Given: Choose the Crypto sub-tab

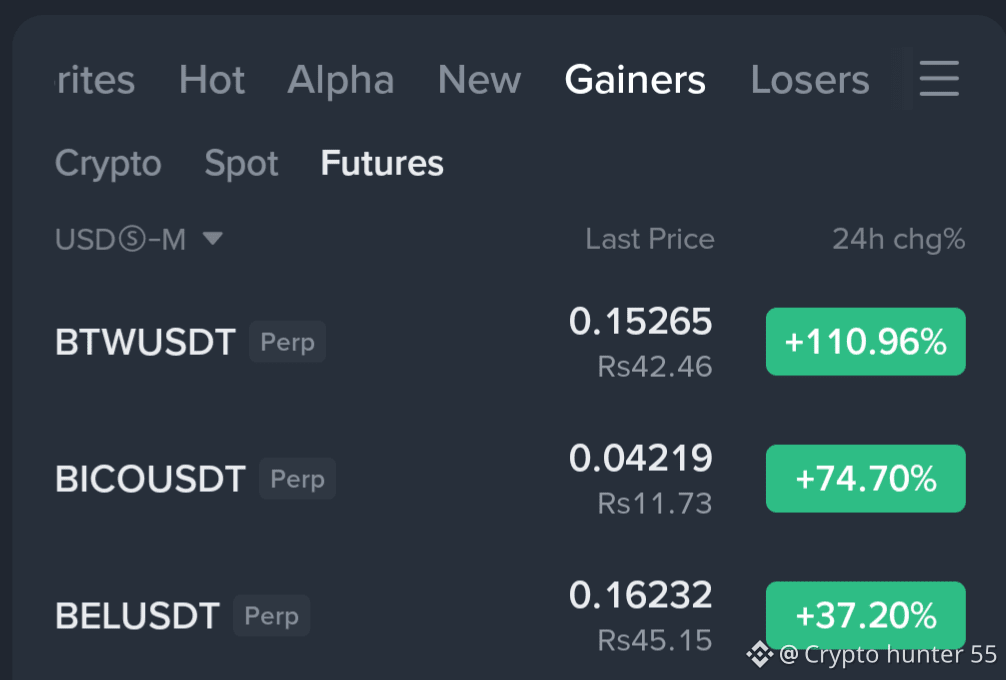Looking at the screenshot, I should pyautogui.click(x=108, y=163).
